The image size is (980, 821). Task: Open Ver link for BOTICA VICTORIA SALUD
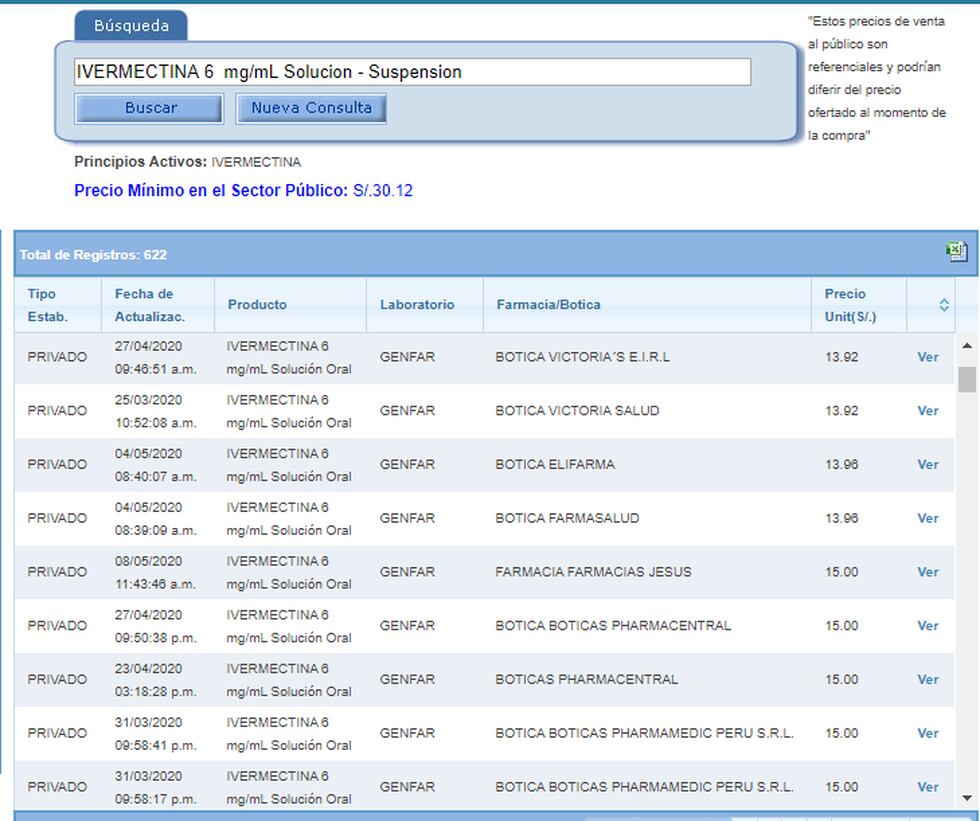coord(927,411)
